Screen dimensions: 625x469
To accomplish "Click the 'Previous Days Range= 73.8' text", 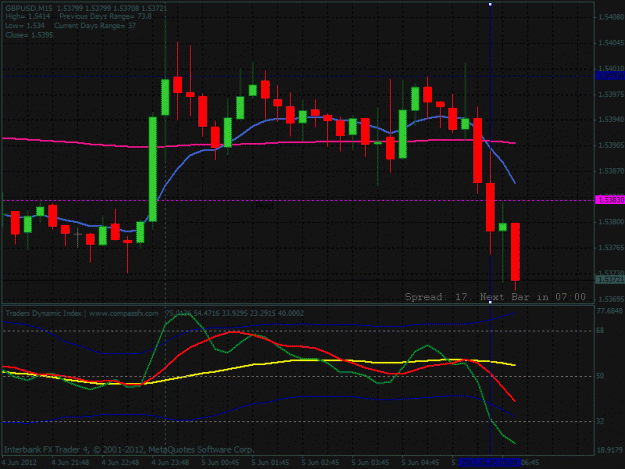I will click(x=106, y=17).
